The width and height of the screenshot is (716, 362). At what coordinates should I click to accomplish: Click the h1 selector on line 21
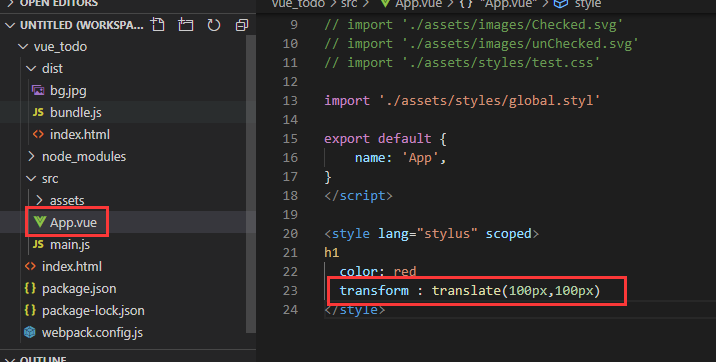point(332,252)
